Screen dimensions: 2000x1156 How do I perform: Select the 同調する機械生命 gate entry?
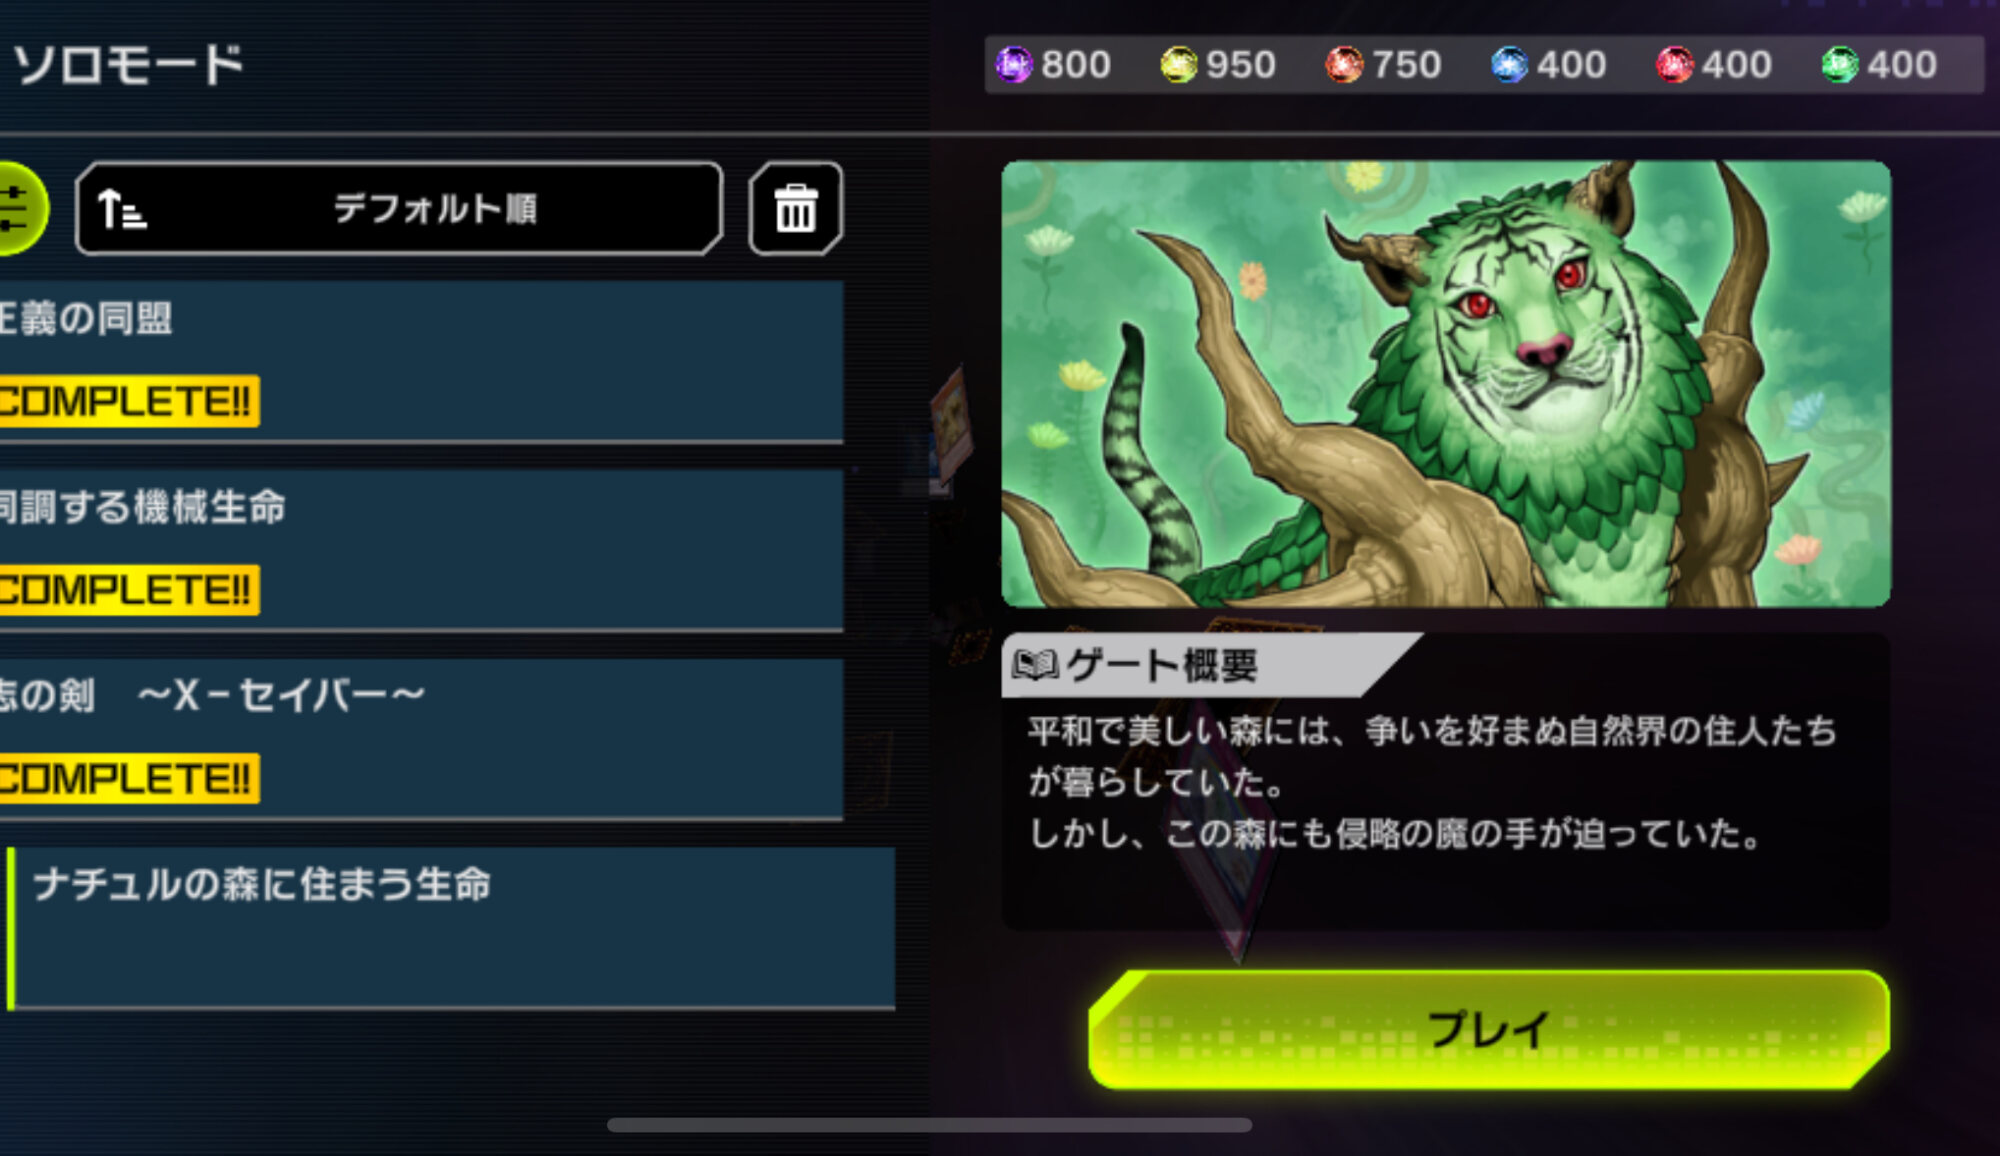tap(421, 550)
